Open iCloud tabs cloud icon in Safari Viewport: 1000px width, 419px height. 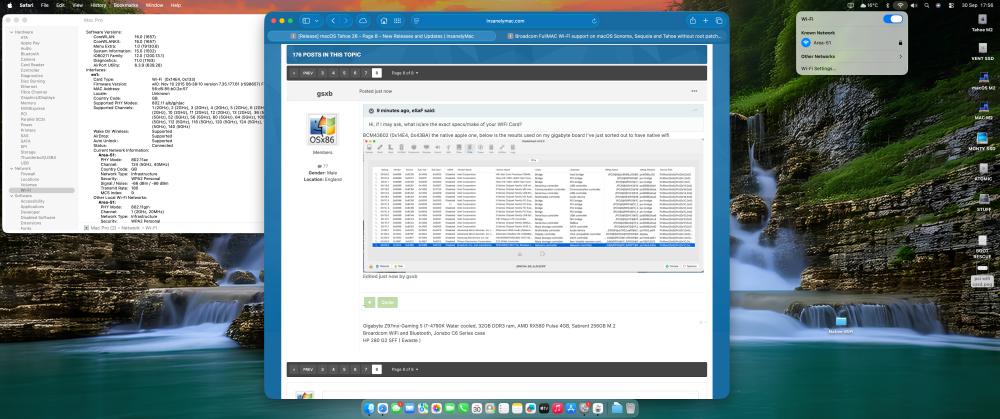pyautogui.click(x=364, y=20)
